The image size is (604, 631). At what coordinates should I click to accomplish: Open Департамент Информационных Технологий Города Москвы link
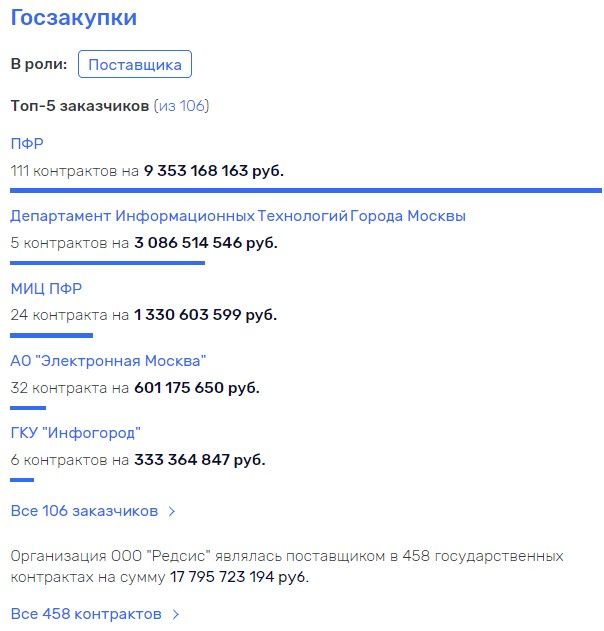pos(238,216)
